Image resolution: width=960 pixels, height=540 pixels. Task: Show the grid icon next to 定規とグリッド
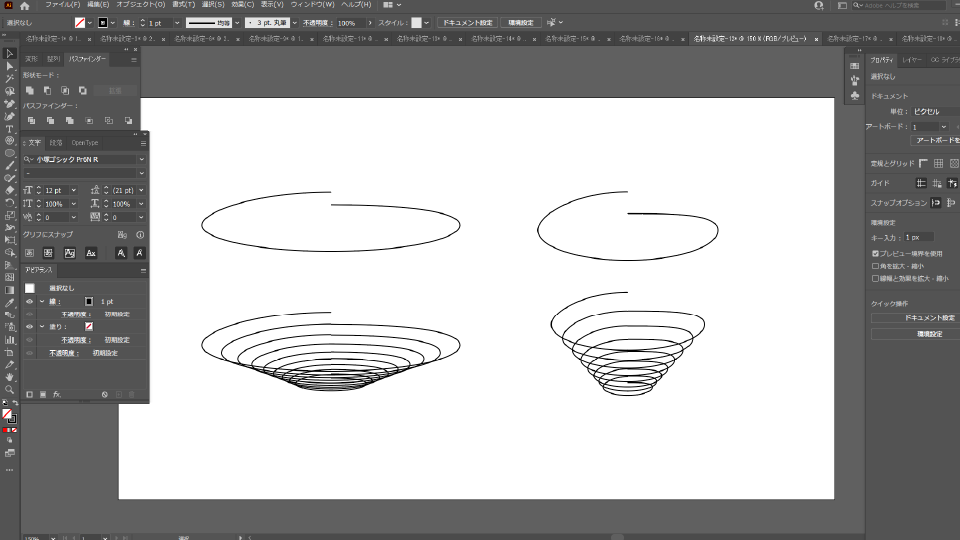pyautogui.click(x=938, y=163)
